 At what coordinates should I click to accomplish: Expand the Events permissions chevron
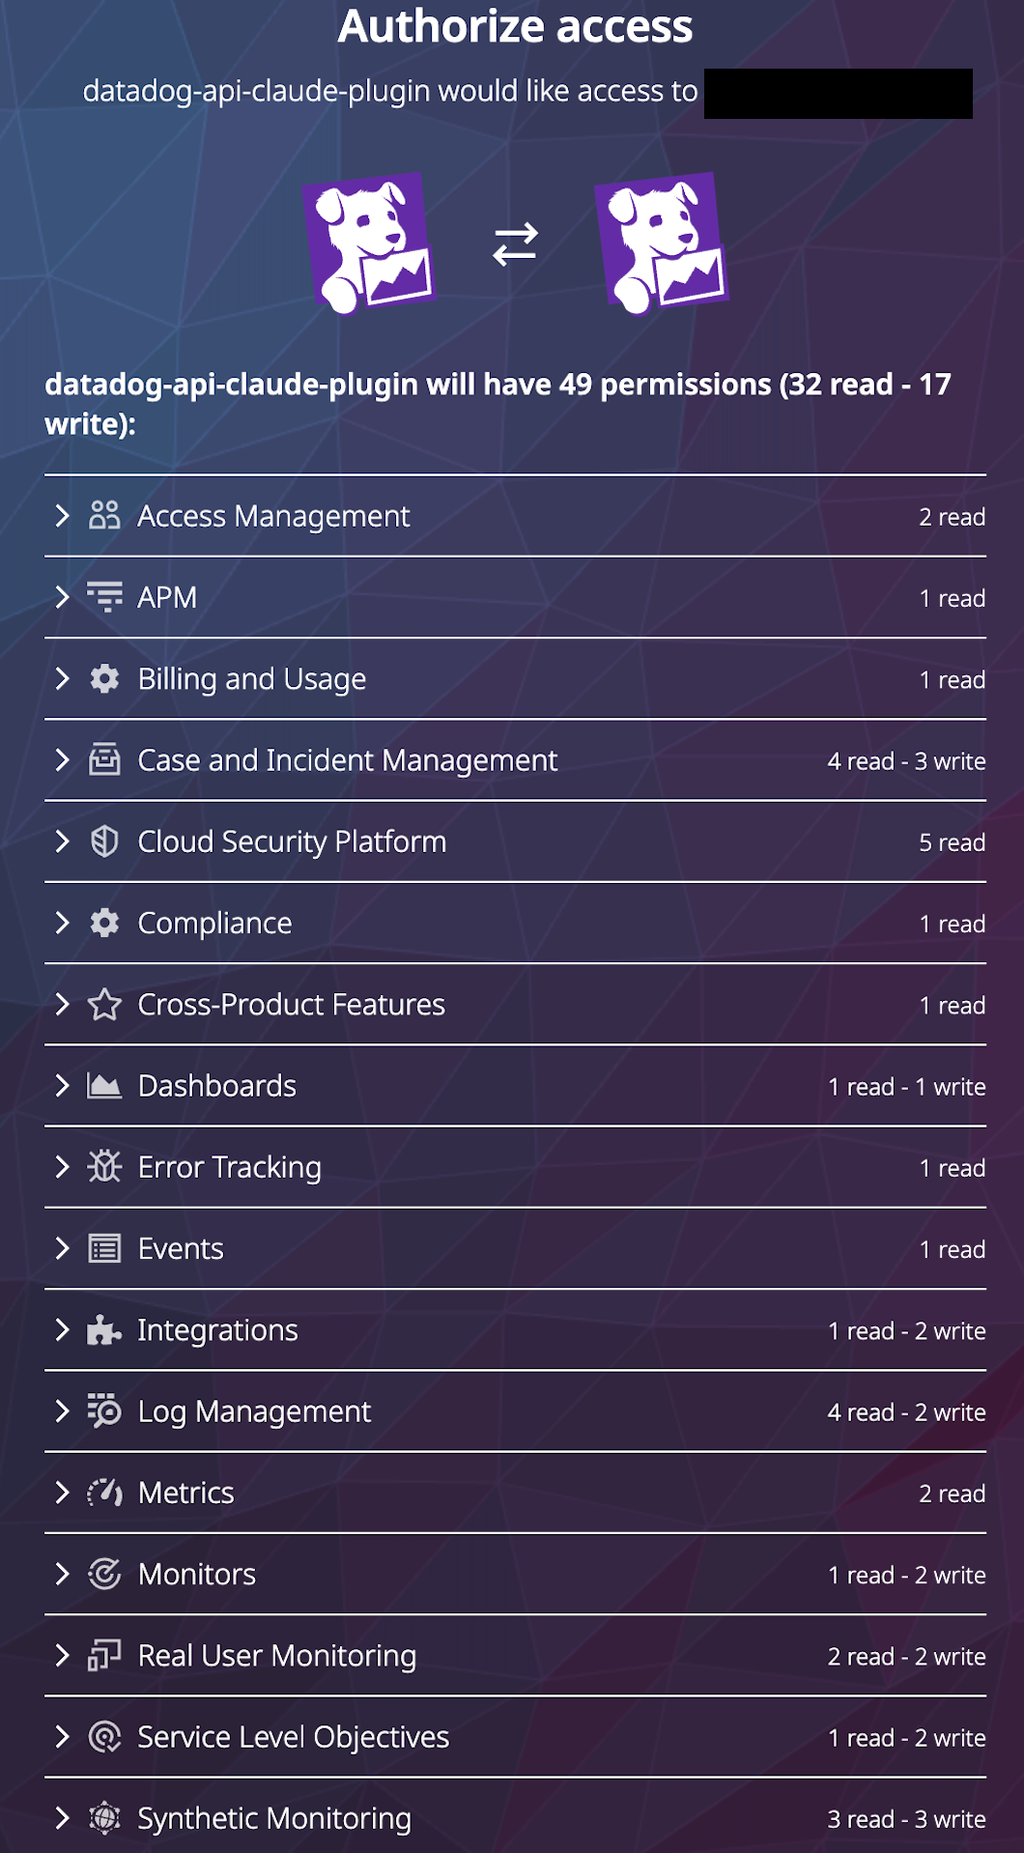pyautogui.click(x=62, y=1249)
